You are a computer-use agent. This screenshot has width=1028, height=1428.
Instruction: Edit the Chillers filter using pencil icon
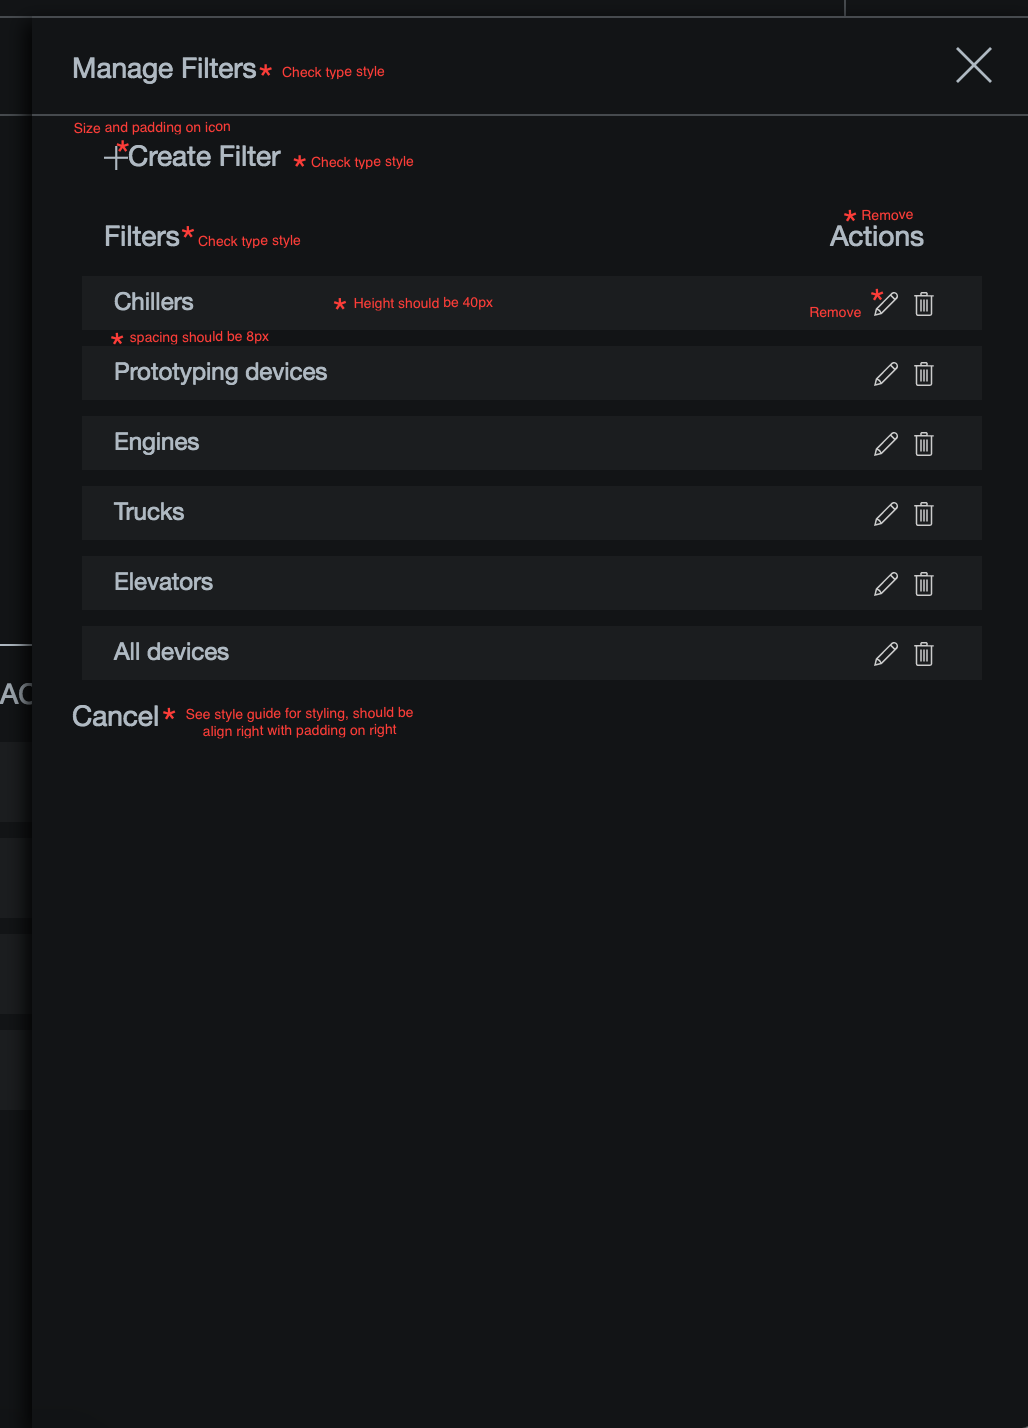tap(886, 303)
